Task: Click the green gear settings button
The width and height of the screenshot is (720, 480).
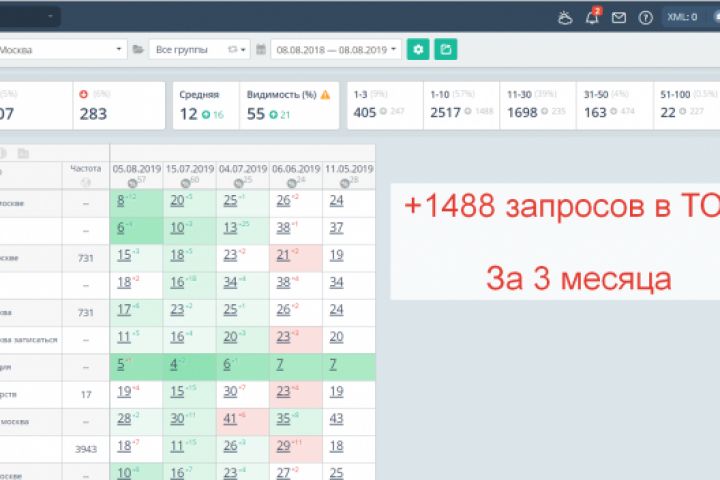Action: point(418,49)
